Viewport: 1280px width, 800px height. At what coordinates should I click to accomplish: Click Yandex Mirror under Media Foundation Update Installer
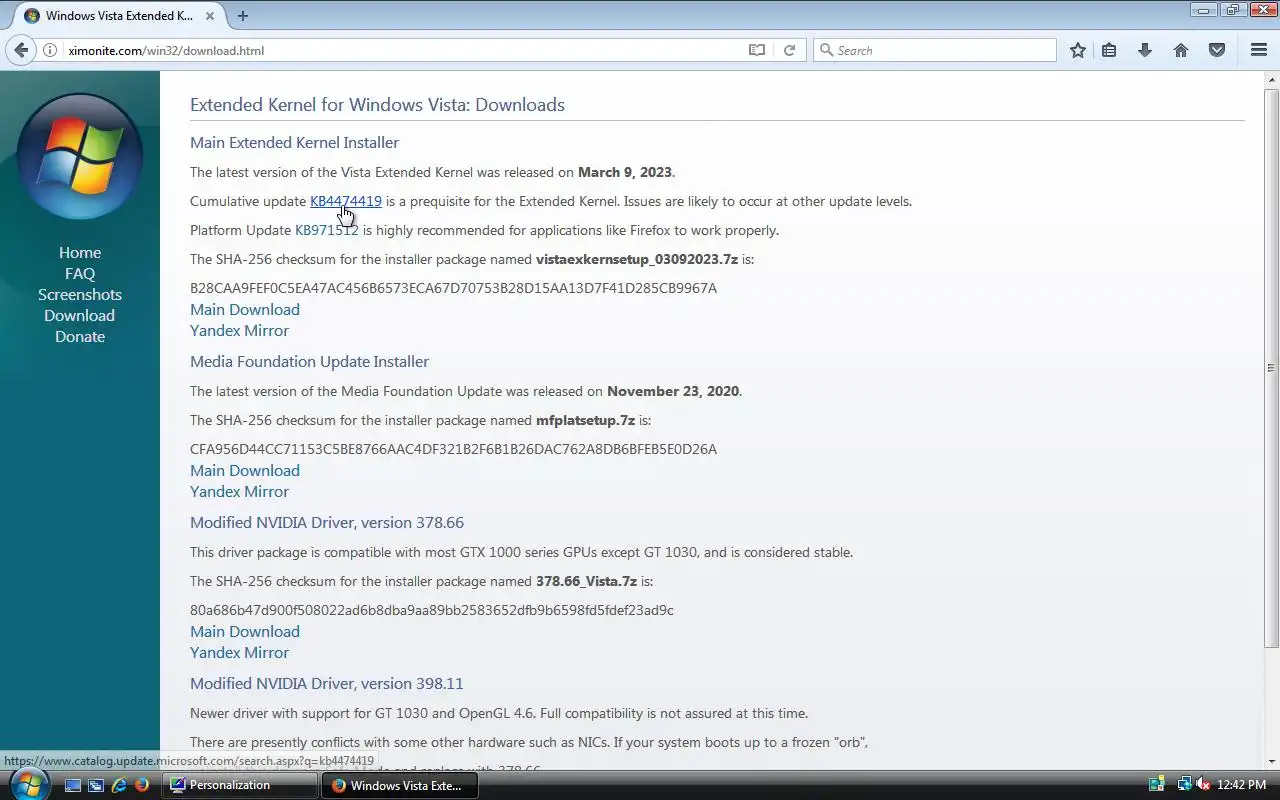coord(239,492)
